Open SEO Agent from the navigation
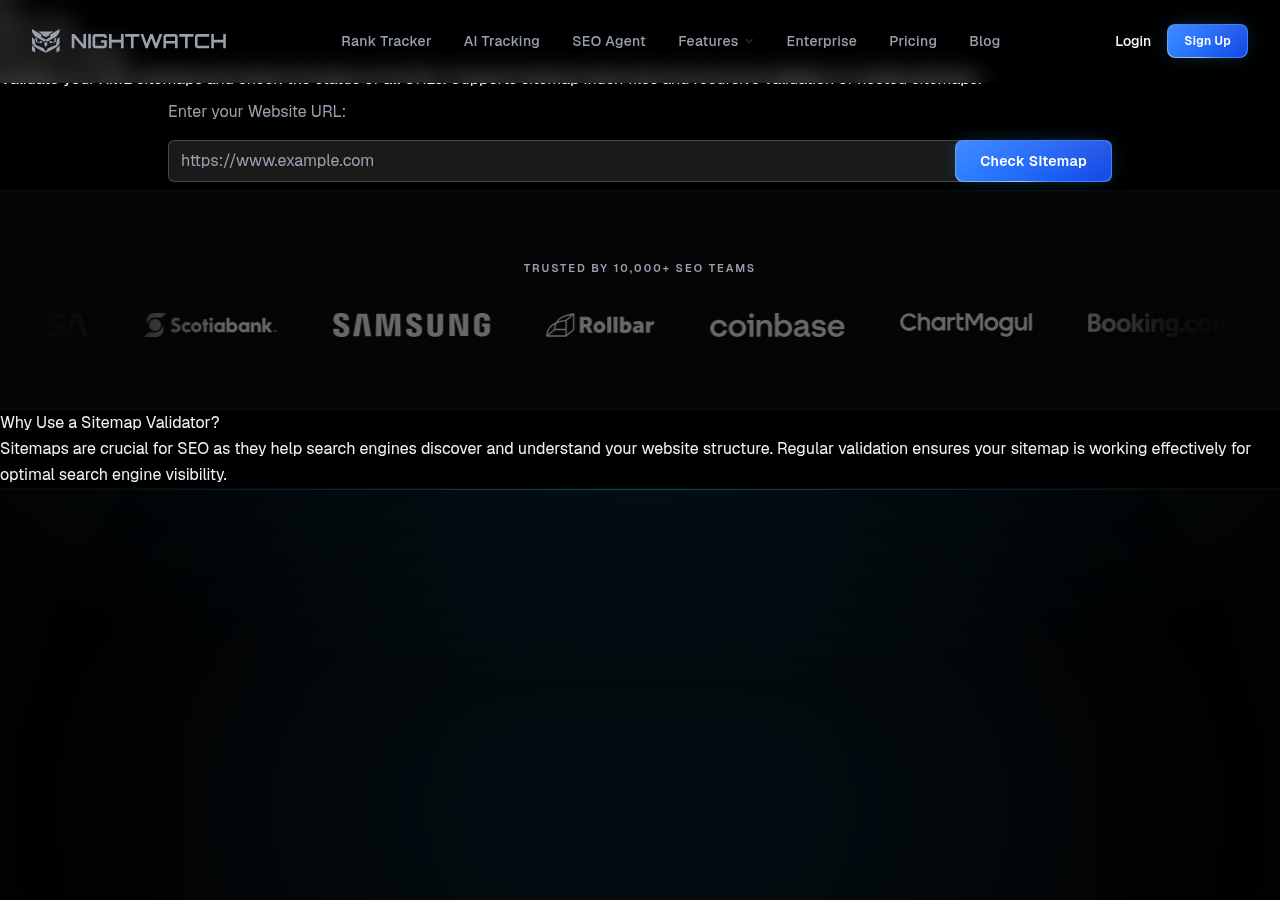Viewport: 1280px width, 900px height. [x=609, y=41]
